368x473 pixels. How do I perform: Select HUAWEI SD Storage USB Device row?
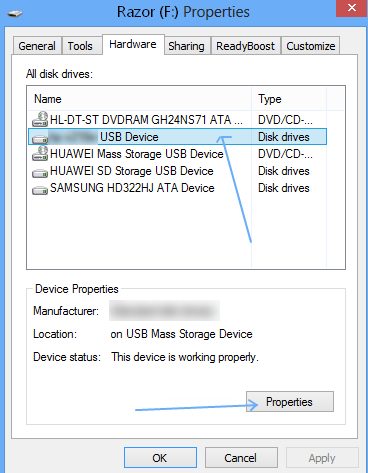(177, 171)
